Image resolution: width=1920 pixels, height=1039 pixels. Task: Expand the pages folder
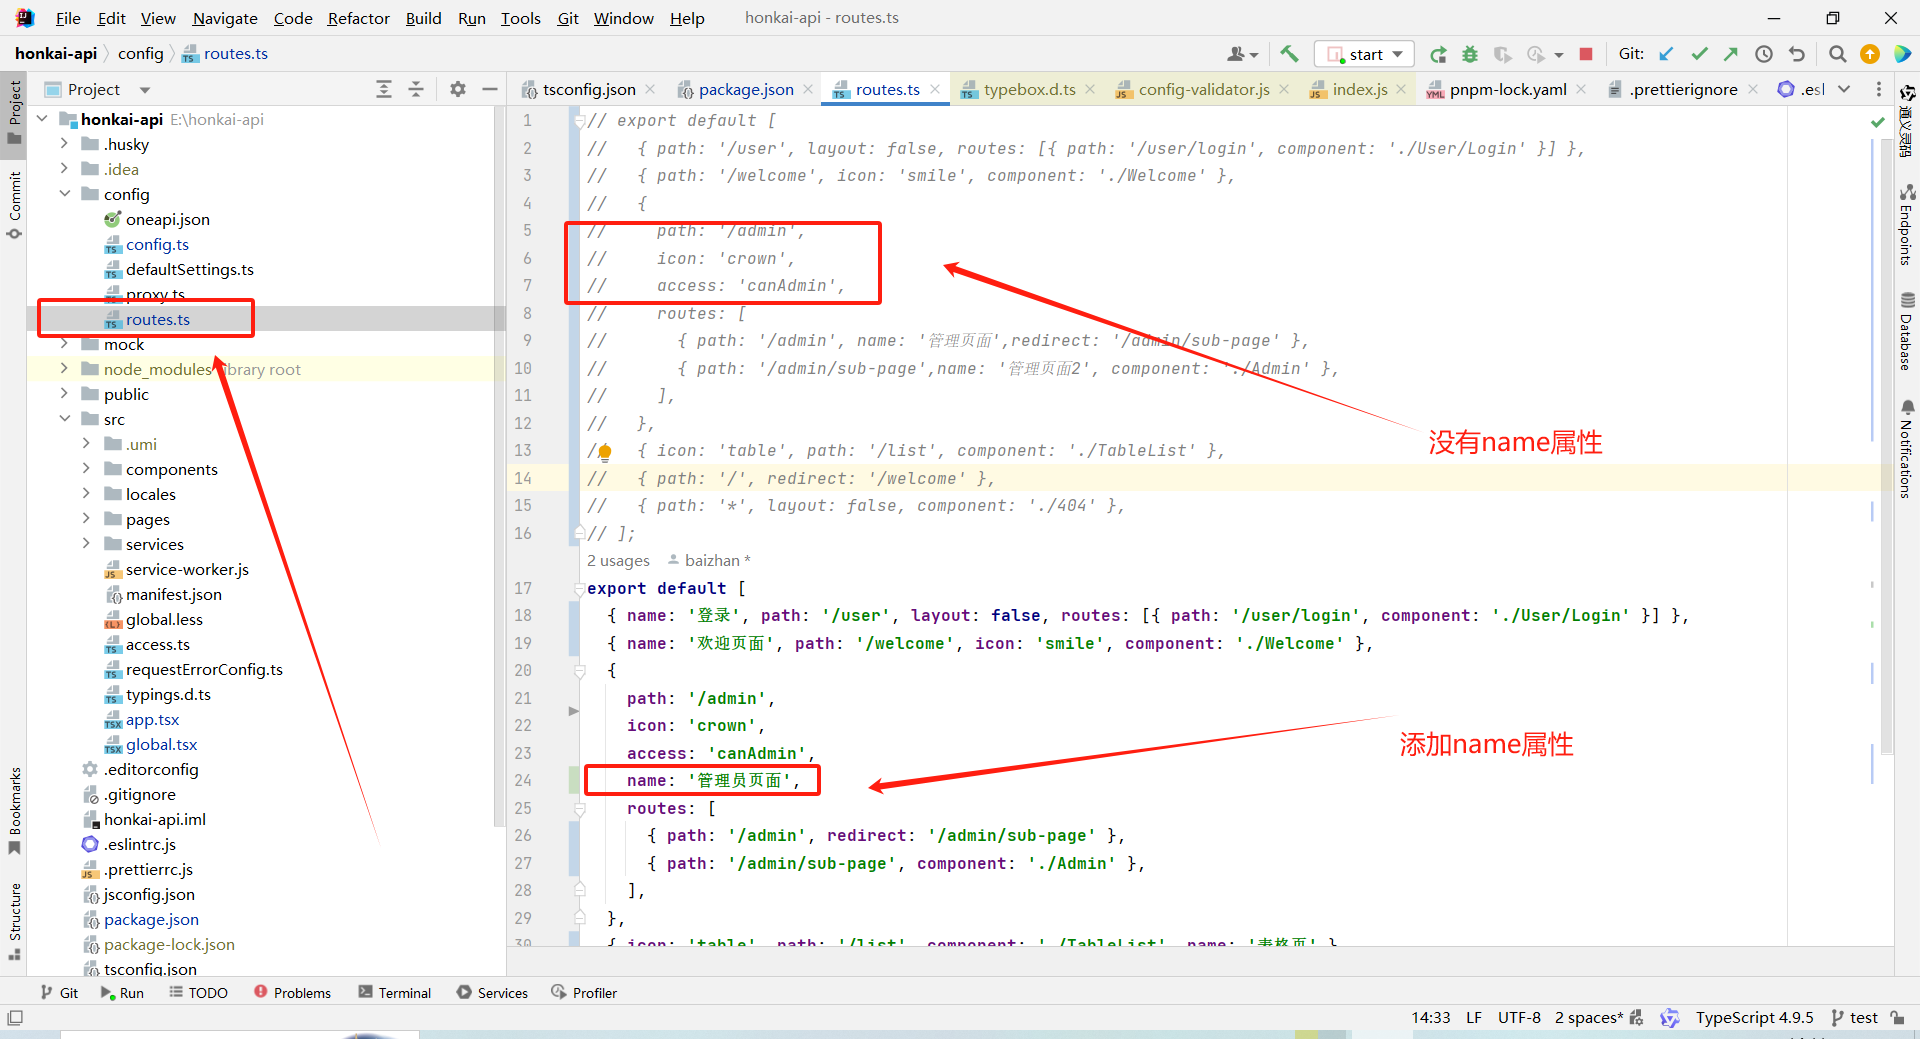(x=87, y=518)
